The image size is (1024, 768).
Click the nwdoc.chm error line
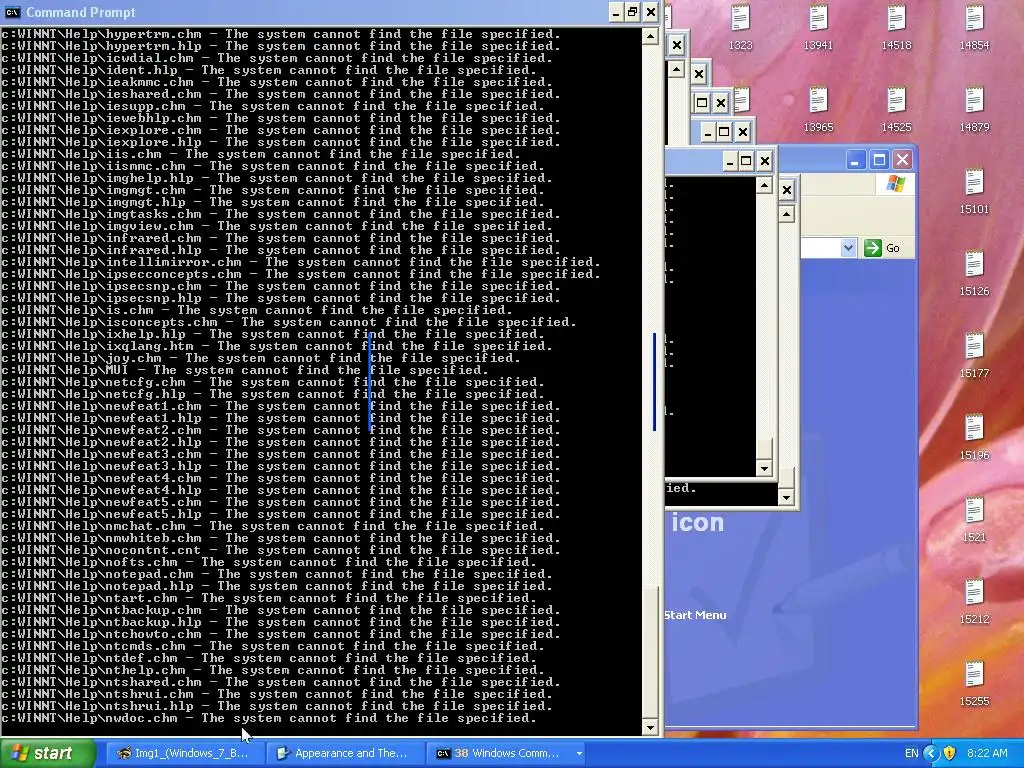(269, 718)
